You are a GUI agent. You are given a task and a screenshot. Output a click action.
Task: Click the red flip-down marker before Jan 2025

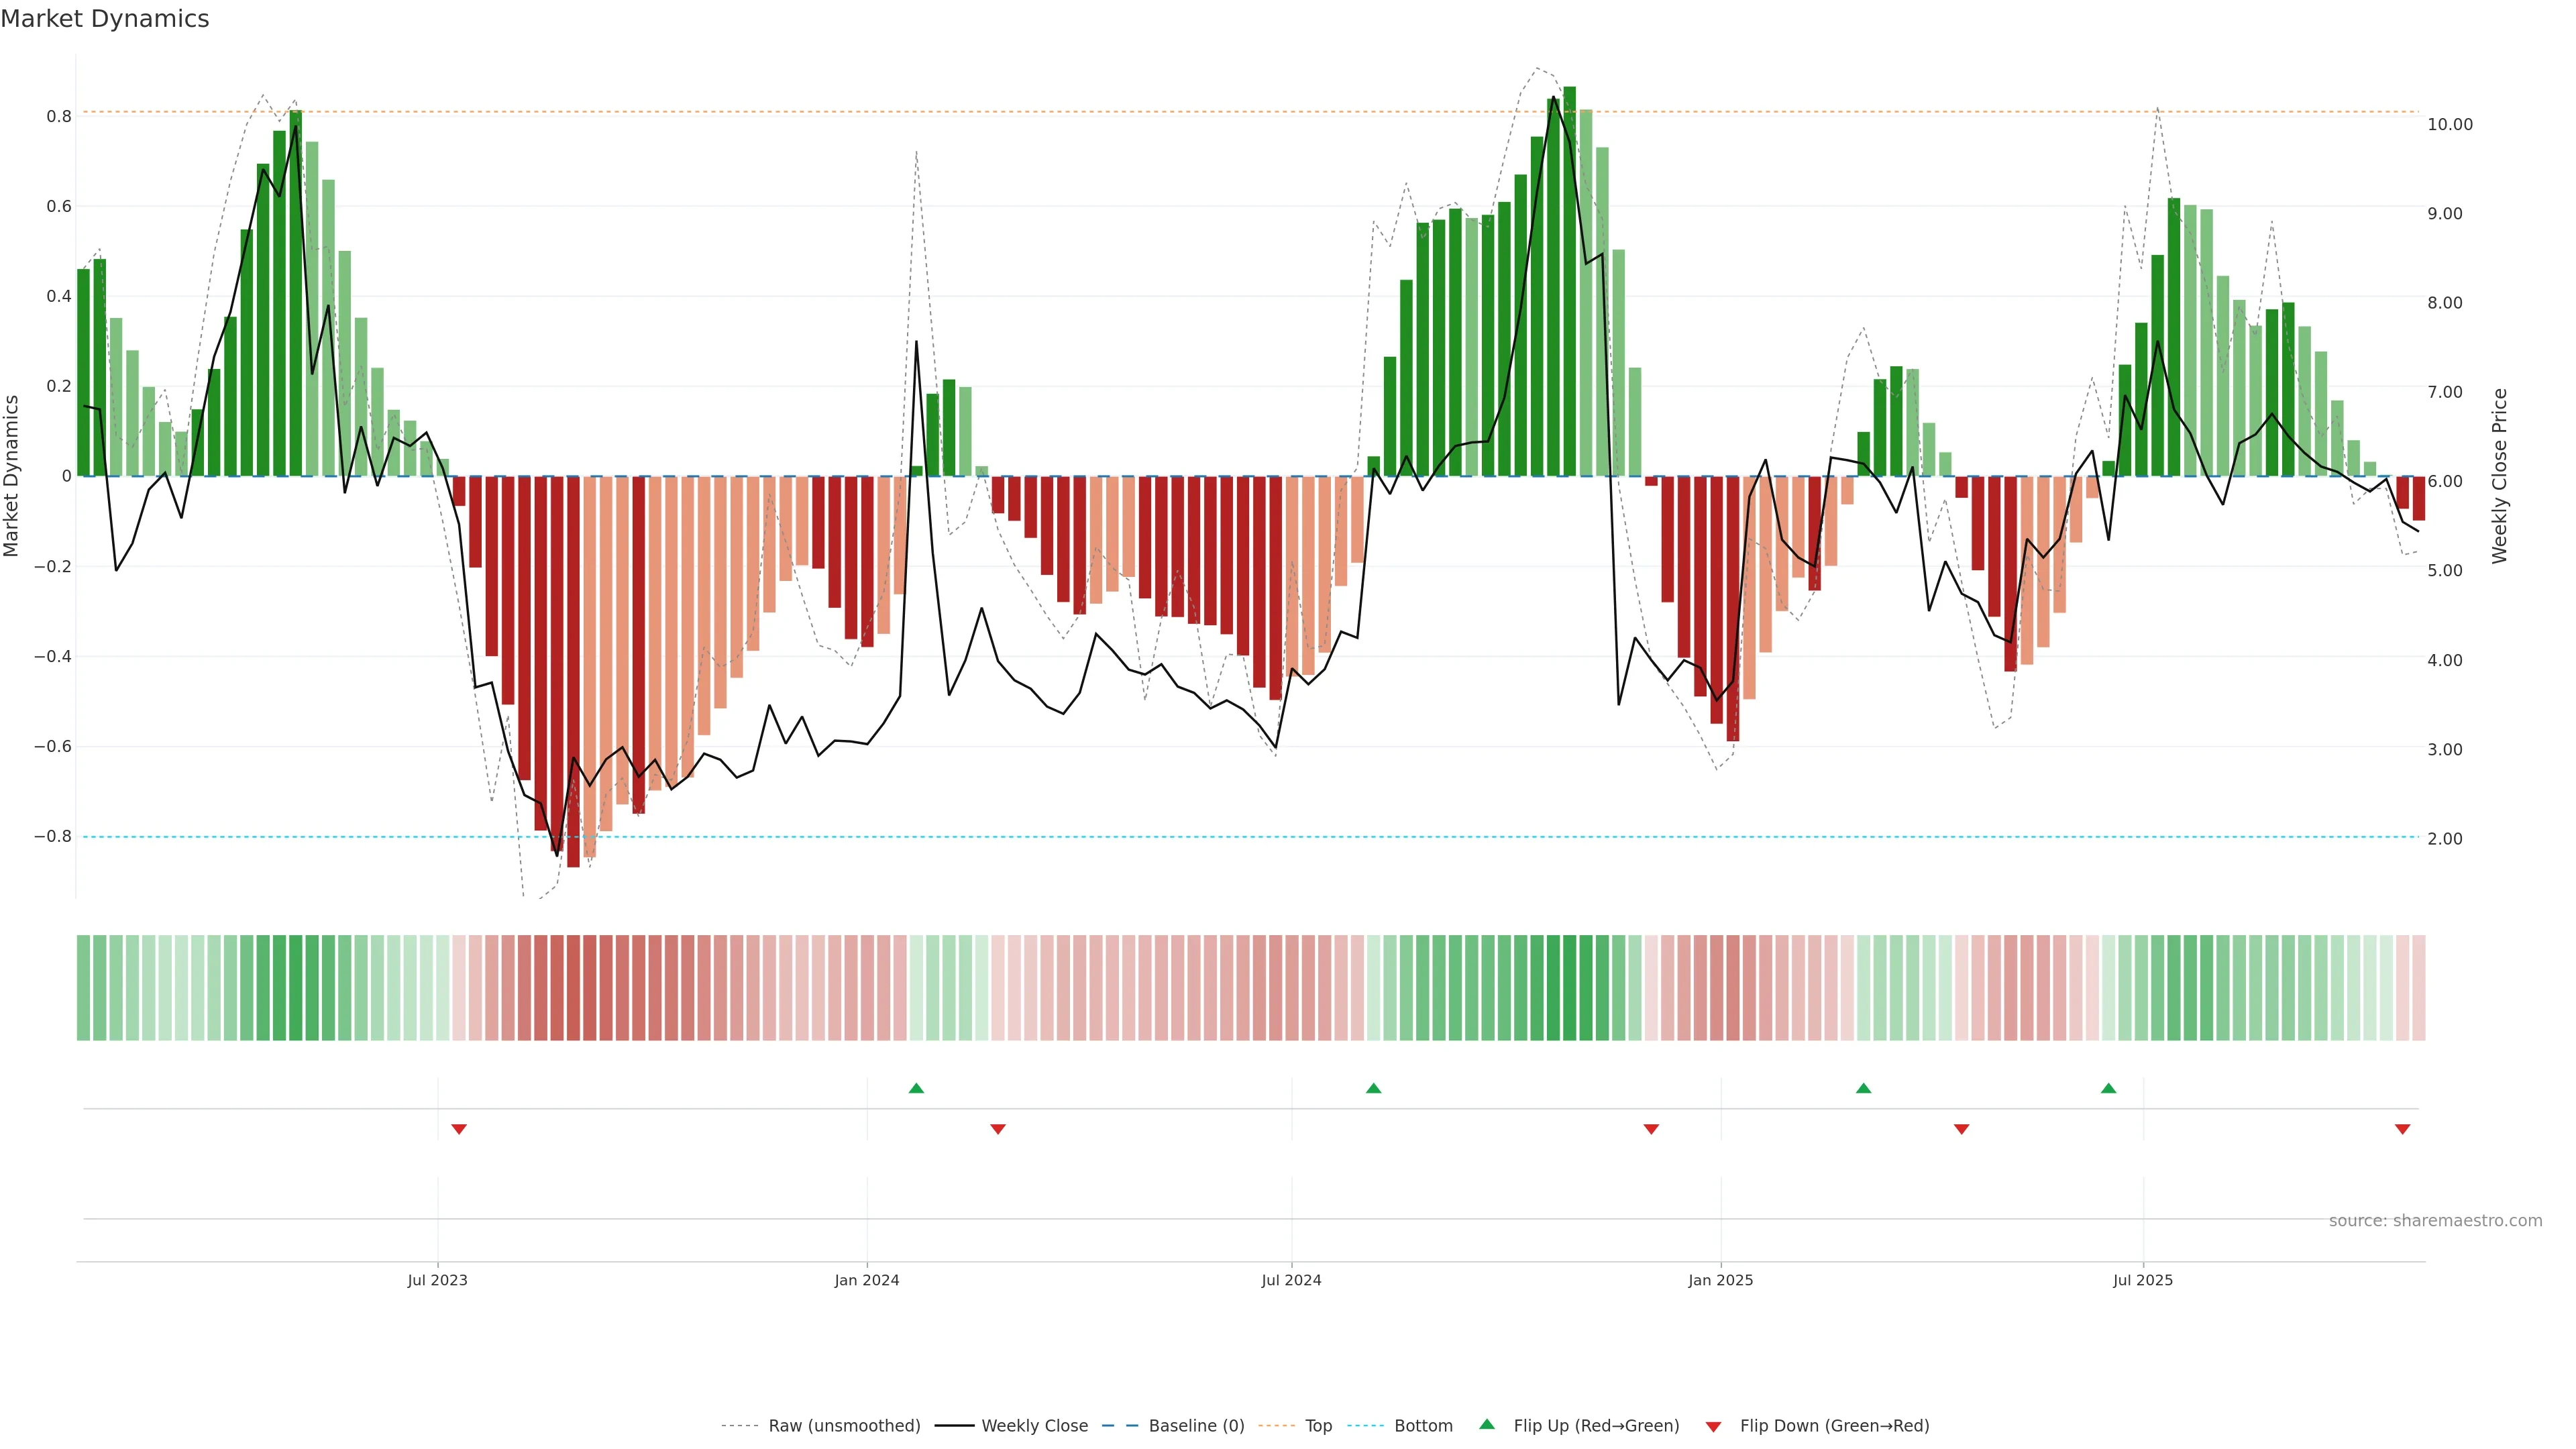(x=1651, y=1129)
